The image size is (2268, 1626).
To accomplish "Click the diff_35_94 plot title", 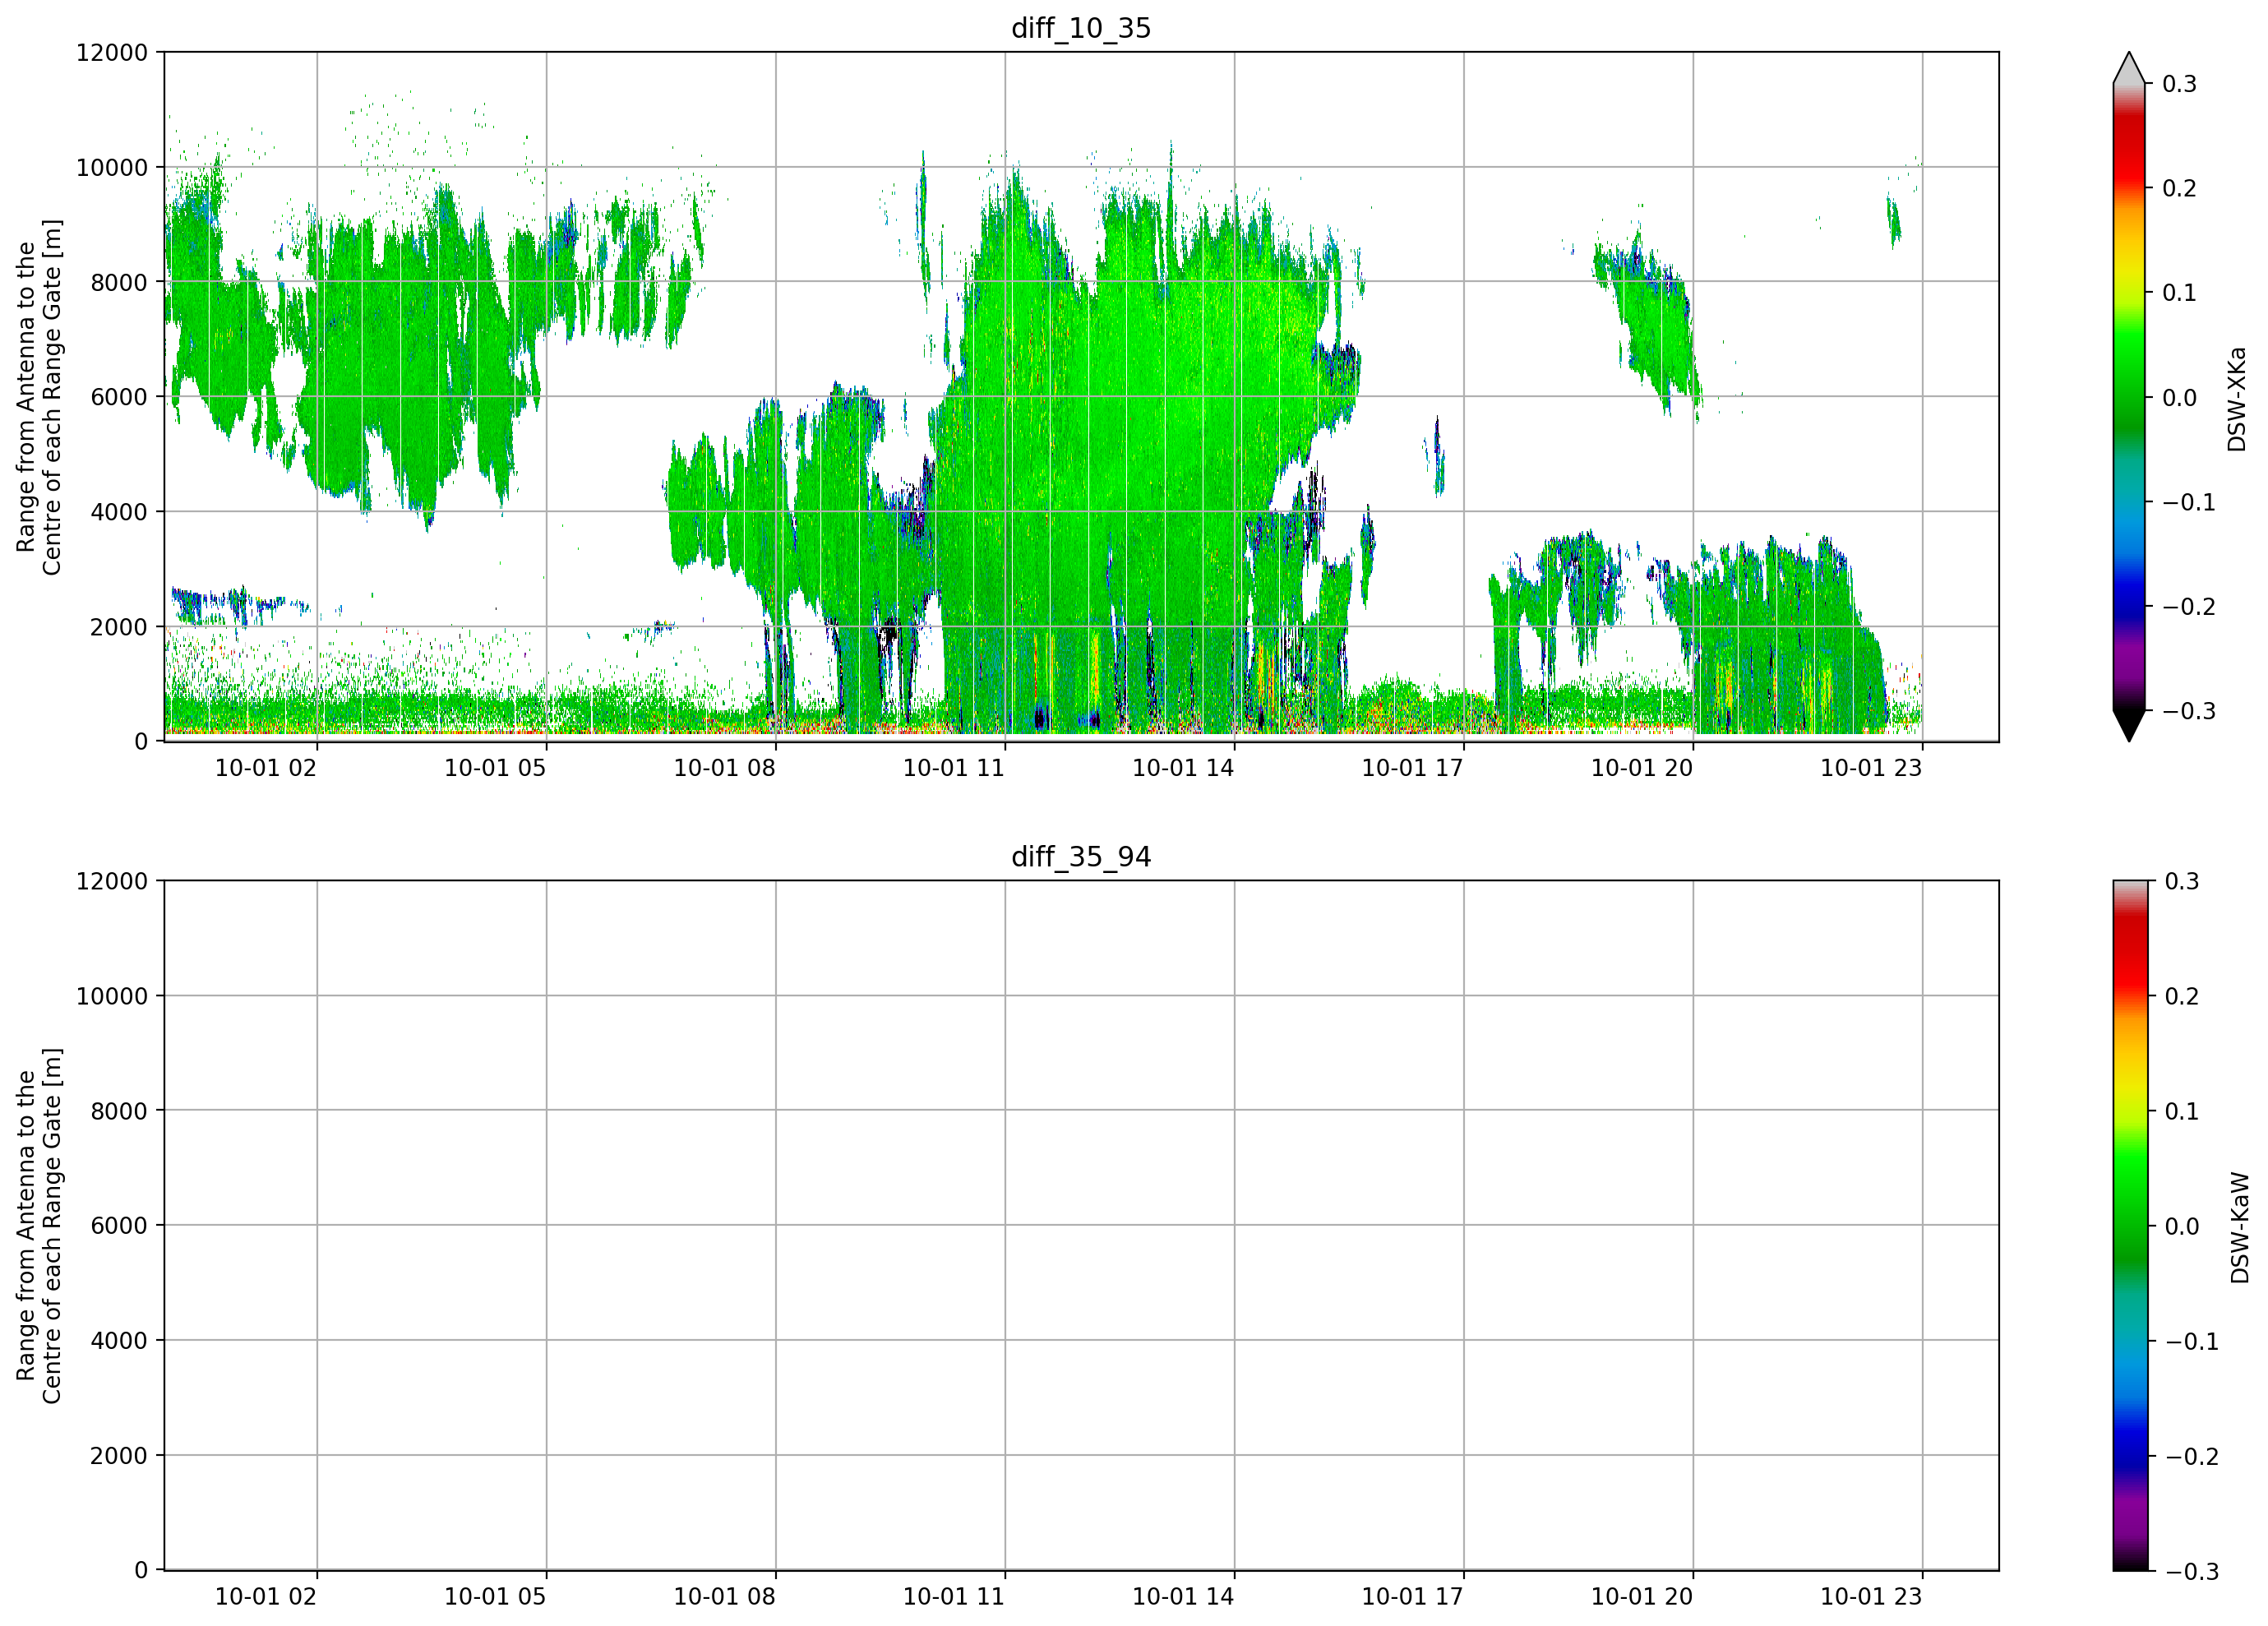I will (1081, 857).
